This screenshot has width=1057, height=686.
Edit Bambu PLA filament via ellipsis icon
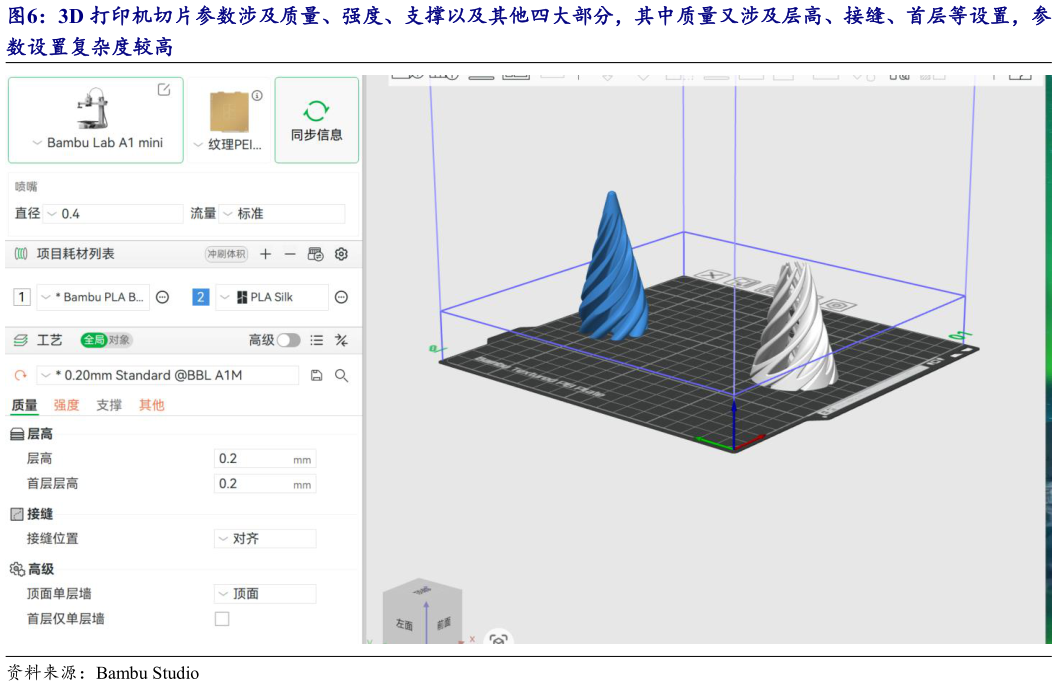tap(162, 297)
